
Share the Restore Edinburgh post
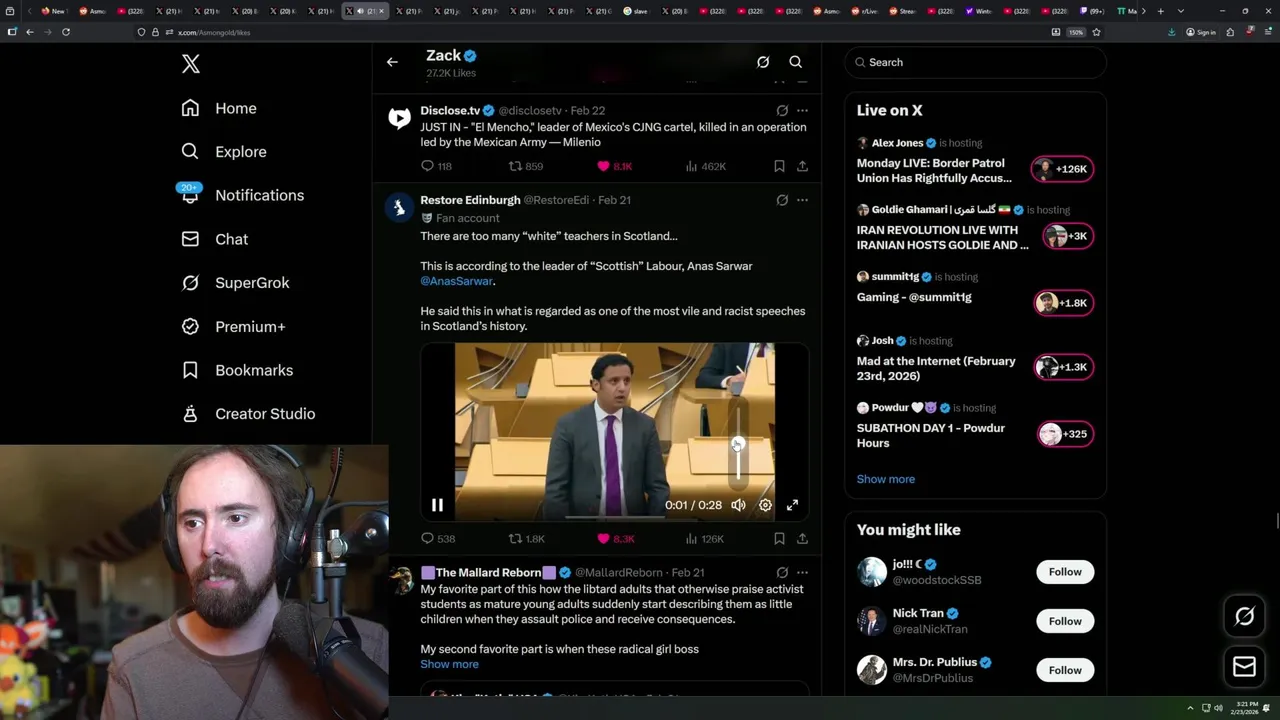coord(802,538)
